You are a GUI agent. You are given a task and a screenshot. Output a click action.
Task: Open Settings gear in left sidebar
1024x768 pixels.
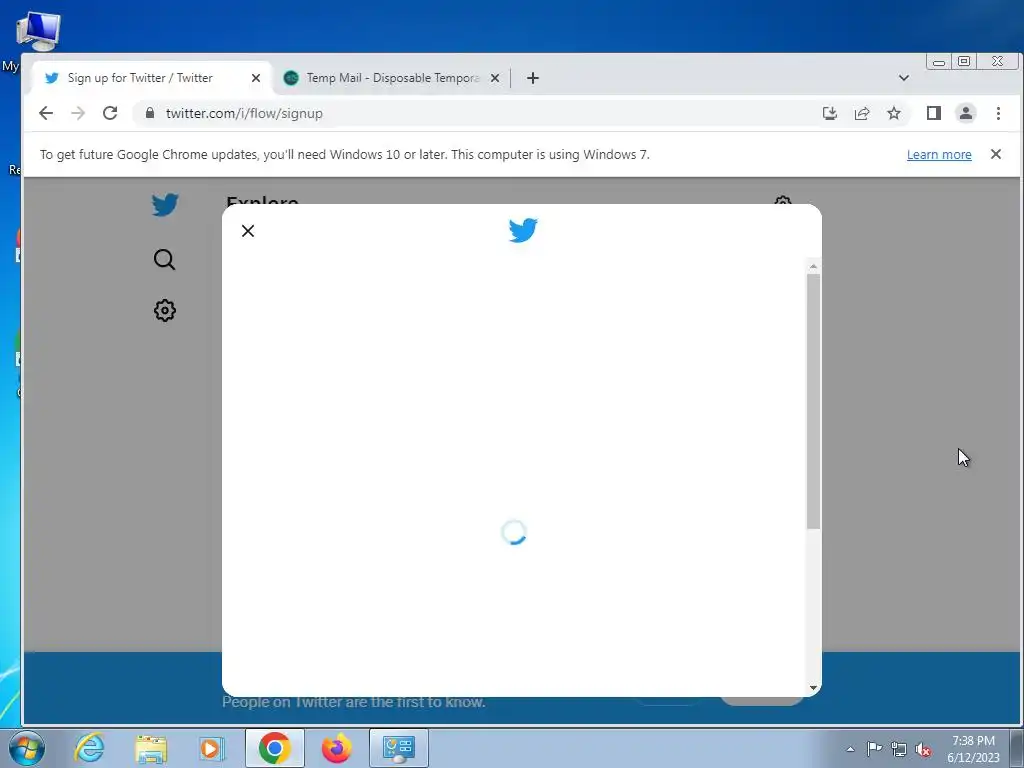click(165, 310)
